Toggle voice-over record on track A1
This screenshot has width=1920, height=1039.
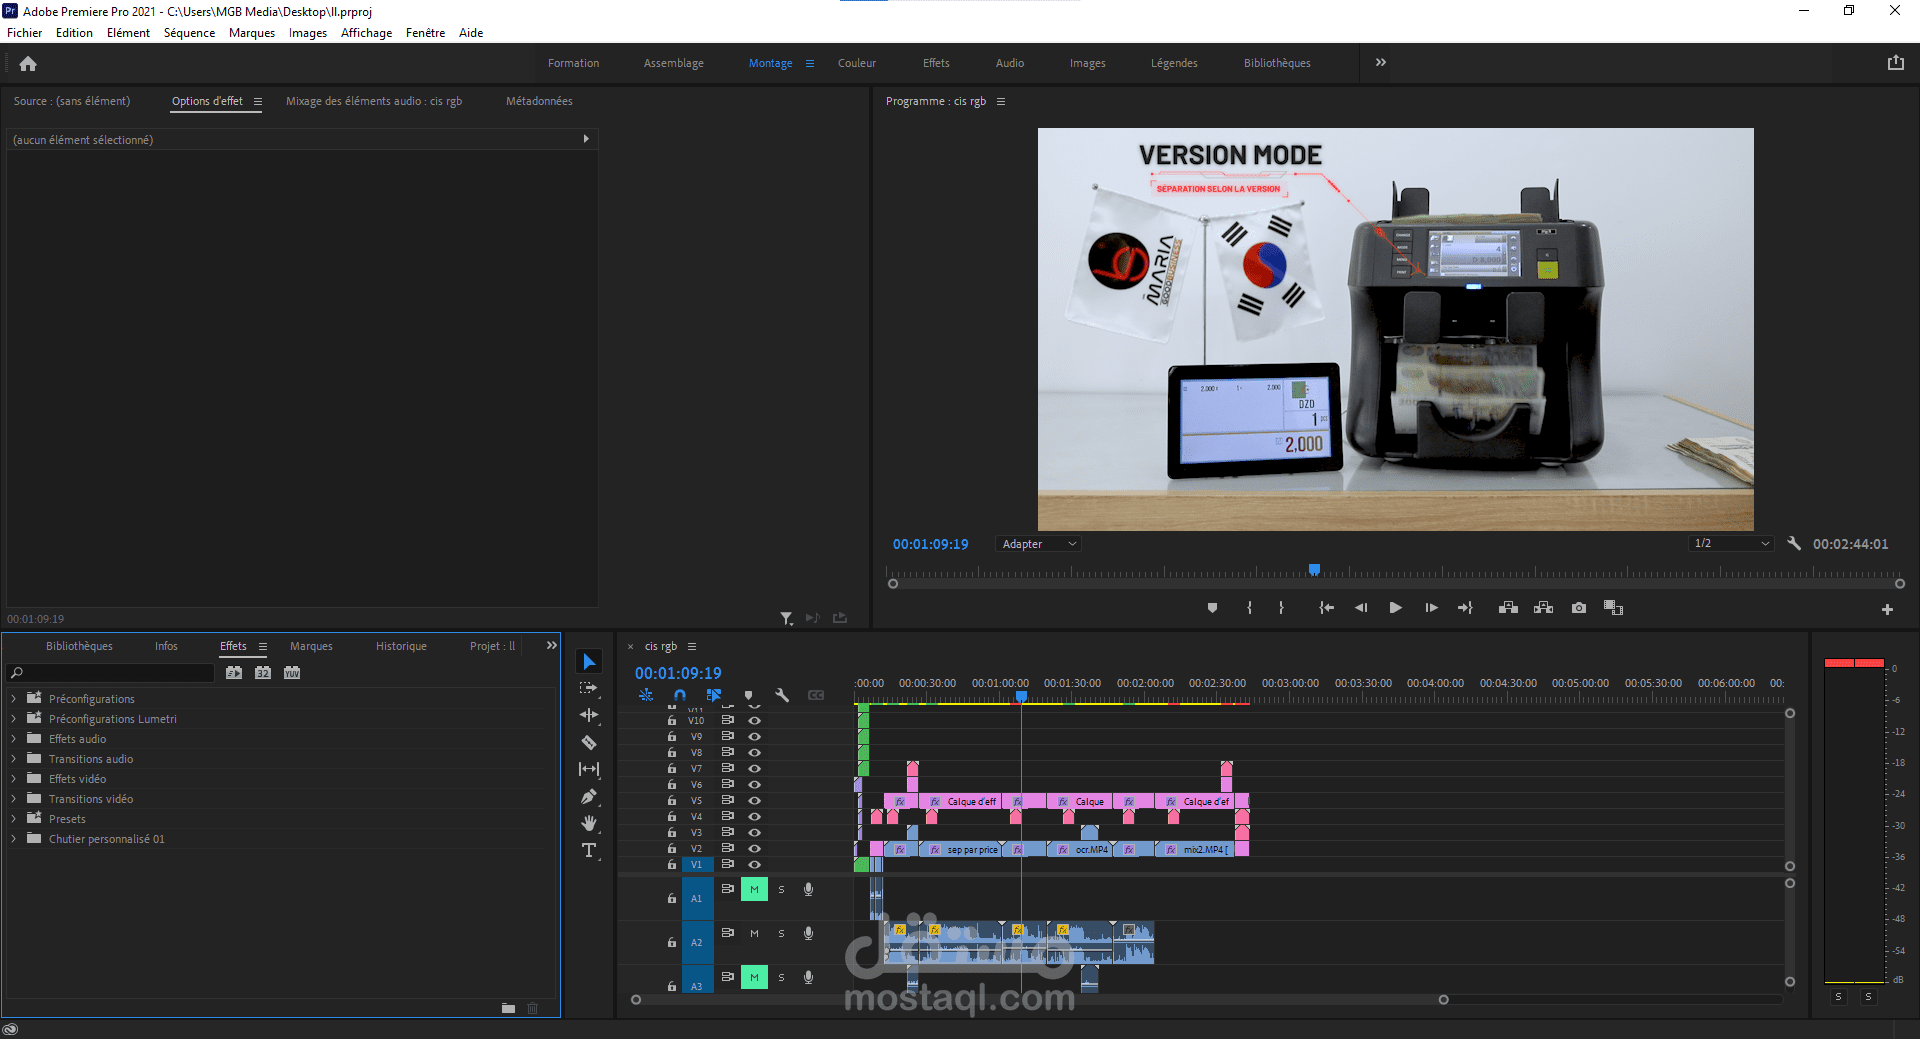[x=808, y=889]
